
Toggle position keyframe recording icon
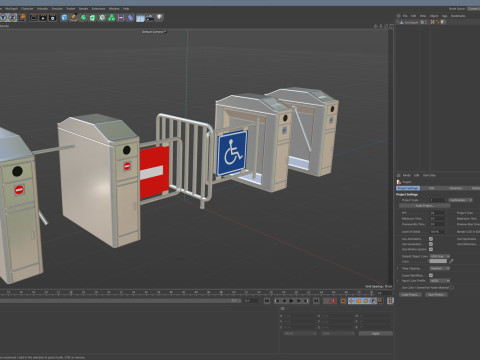click(351, 301)
